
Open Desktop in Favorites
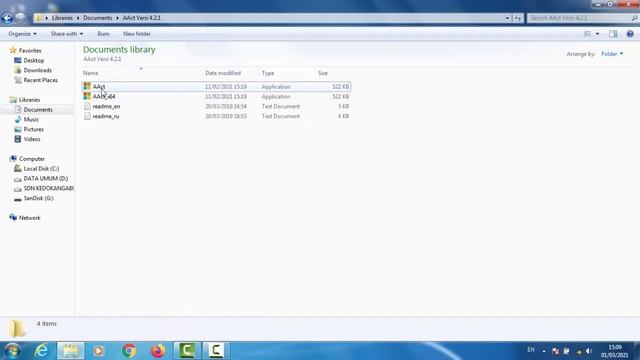33,60
